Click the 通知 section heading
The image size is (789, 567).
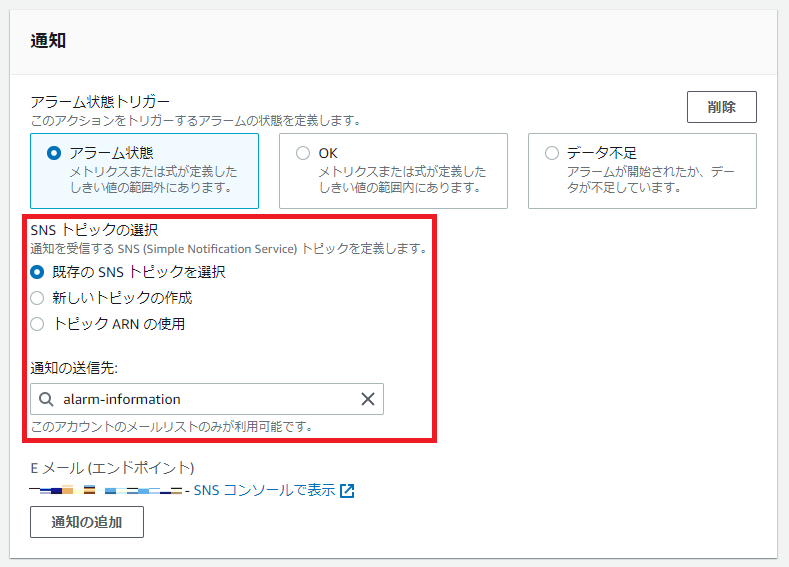(48, 41)
